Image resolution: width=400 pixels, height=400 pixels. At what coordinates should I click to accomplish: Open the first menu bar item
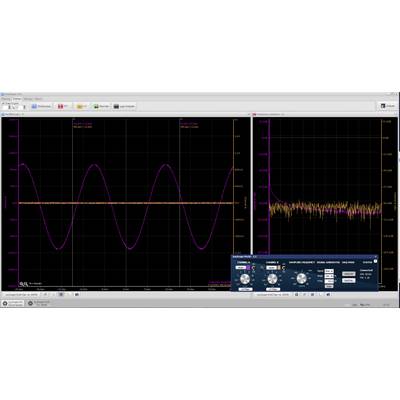point(6,99)
